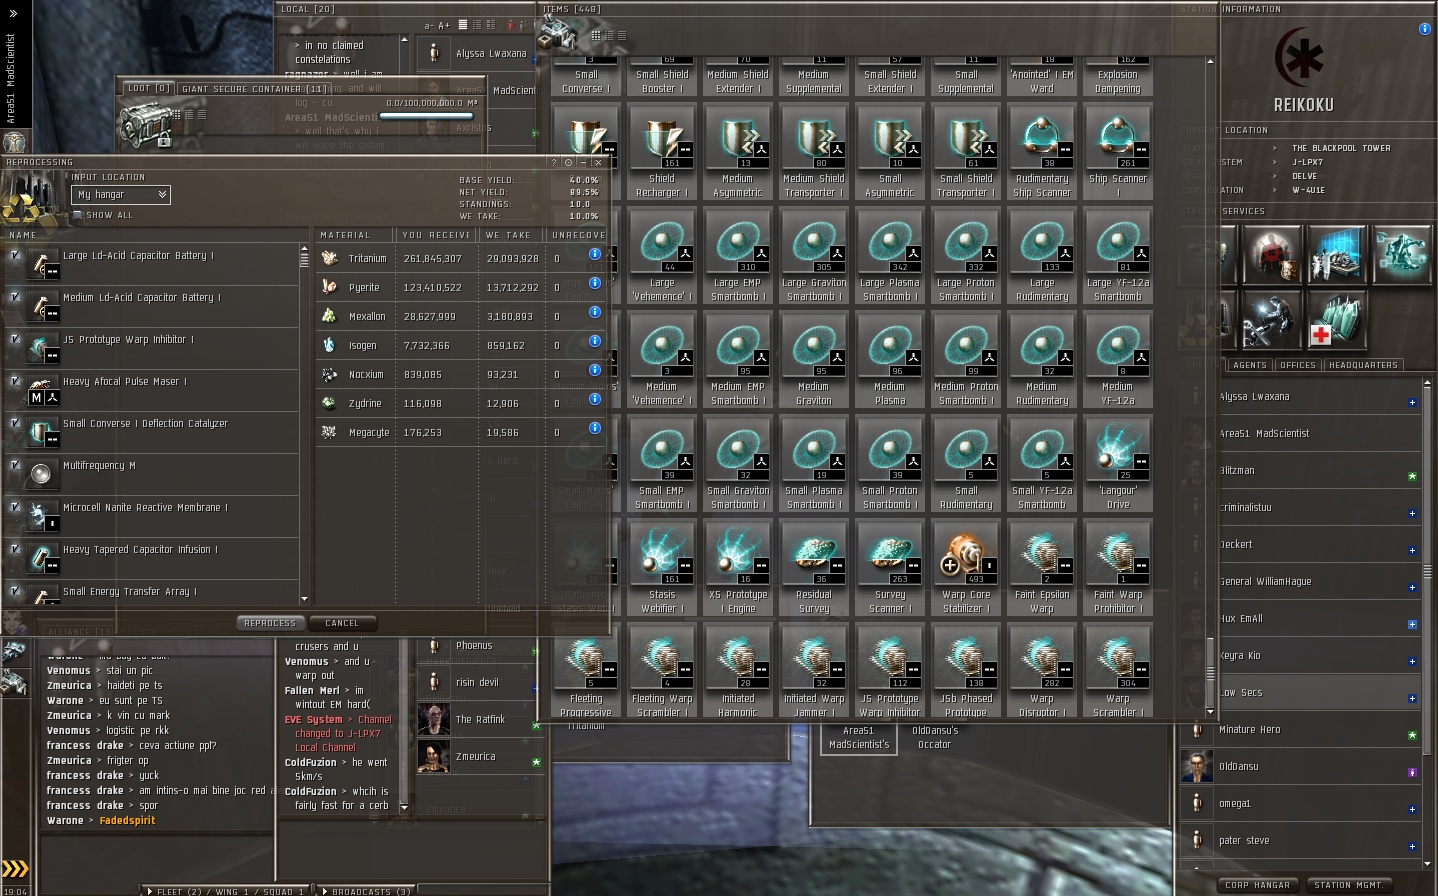Click the Reprocess button

[270, 623]
